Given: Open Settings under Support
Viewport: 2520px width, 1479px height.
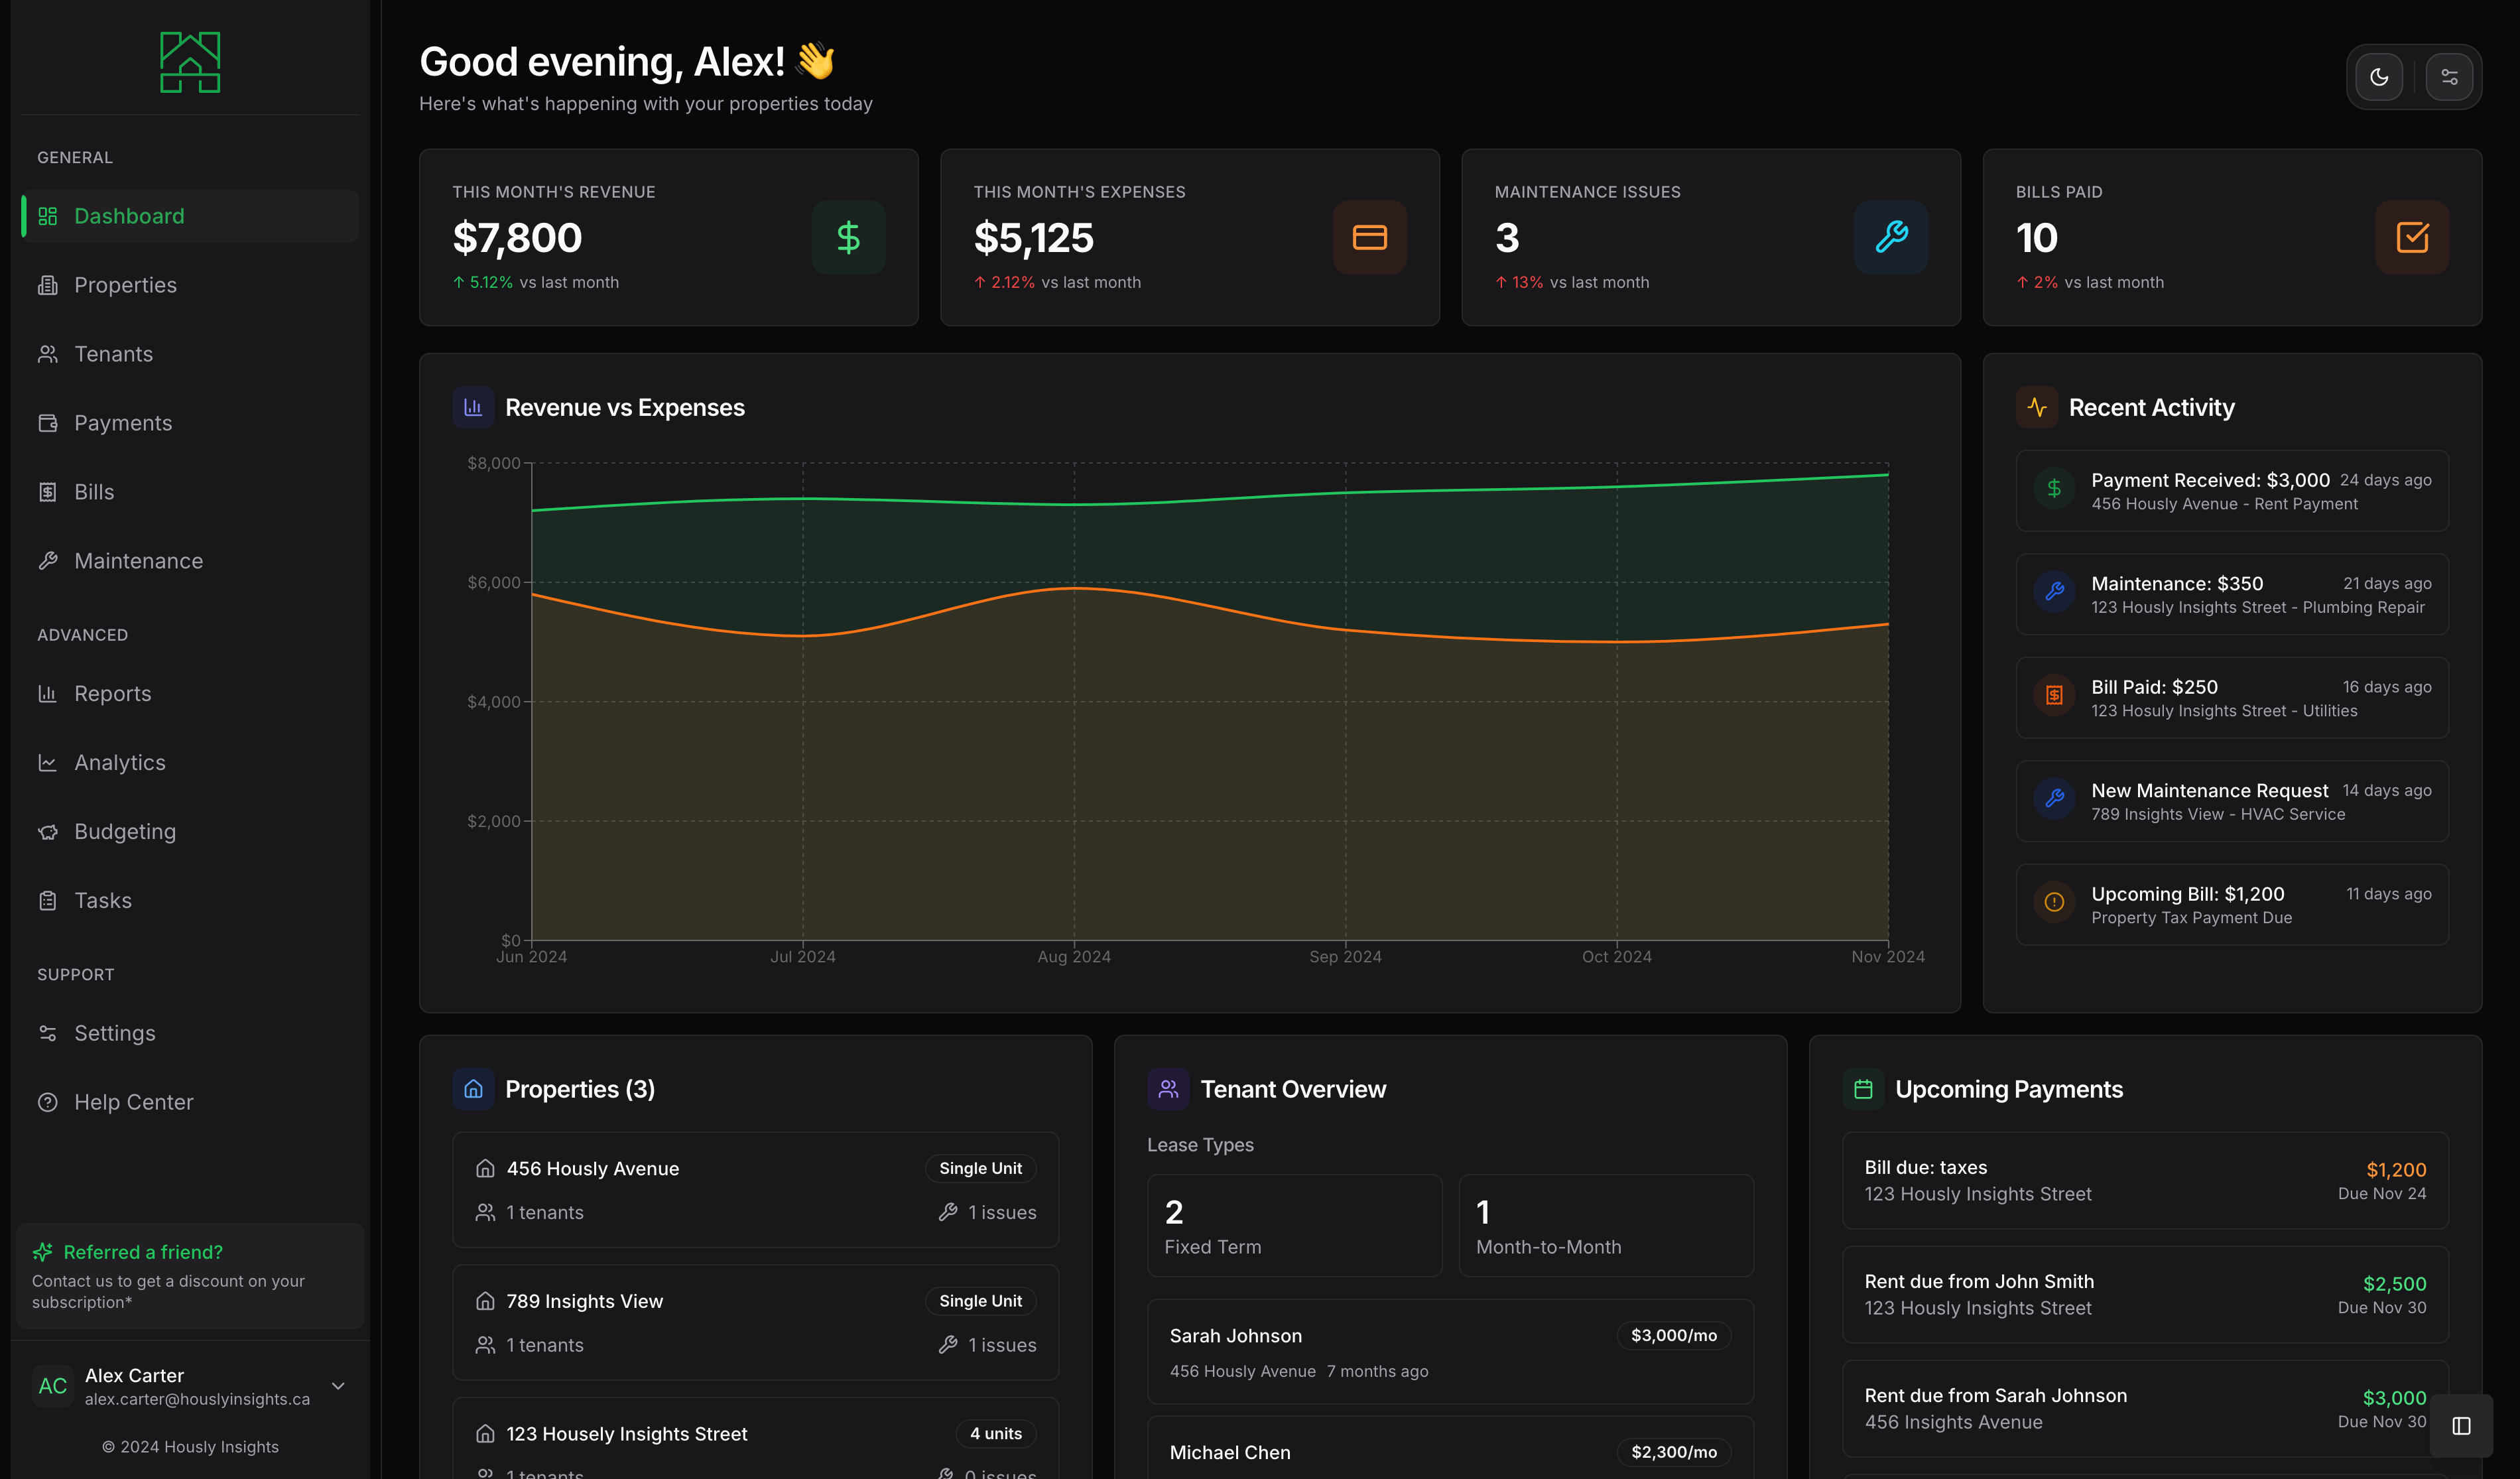Looking at the screenshot, I should point(190,1033).
